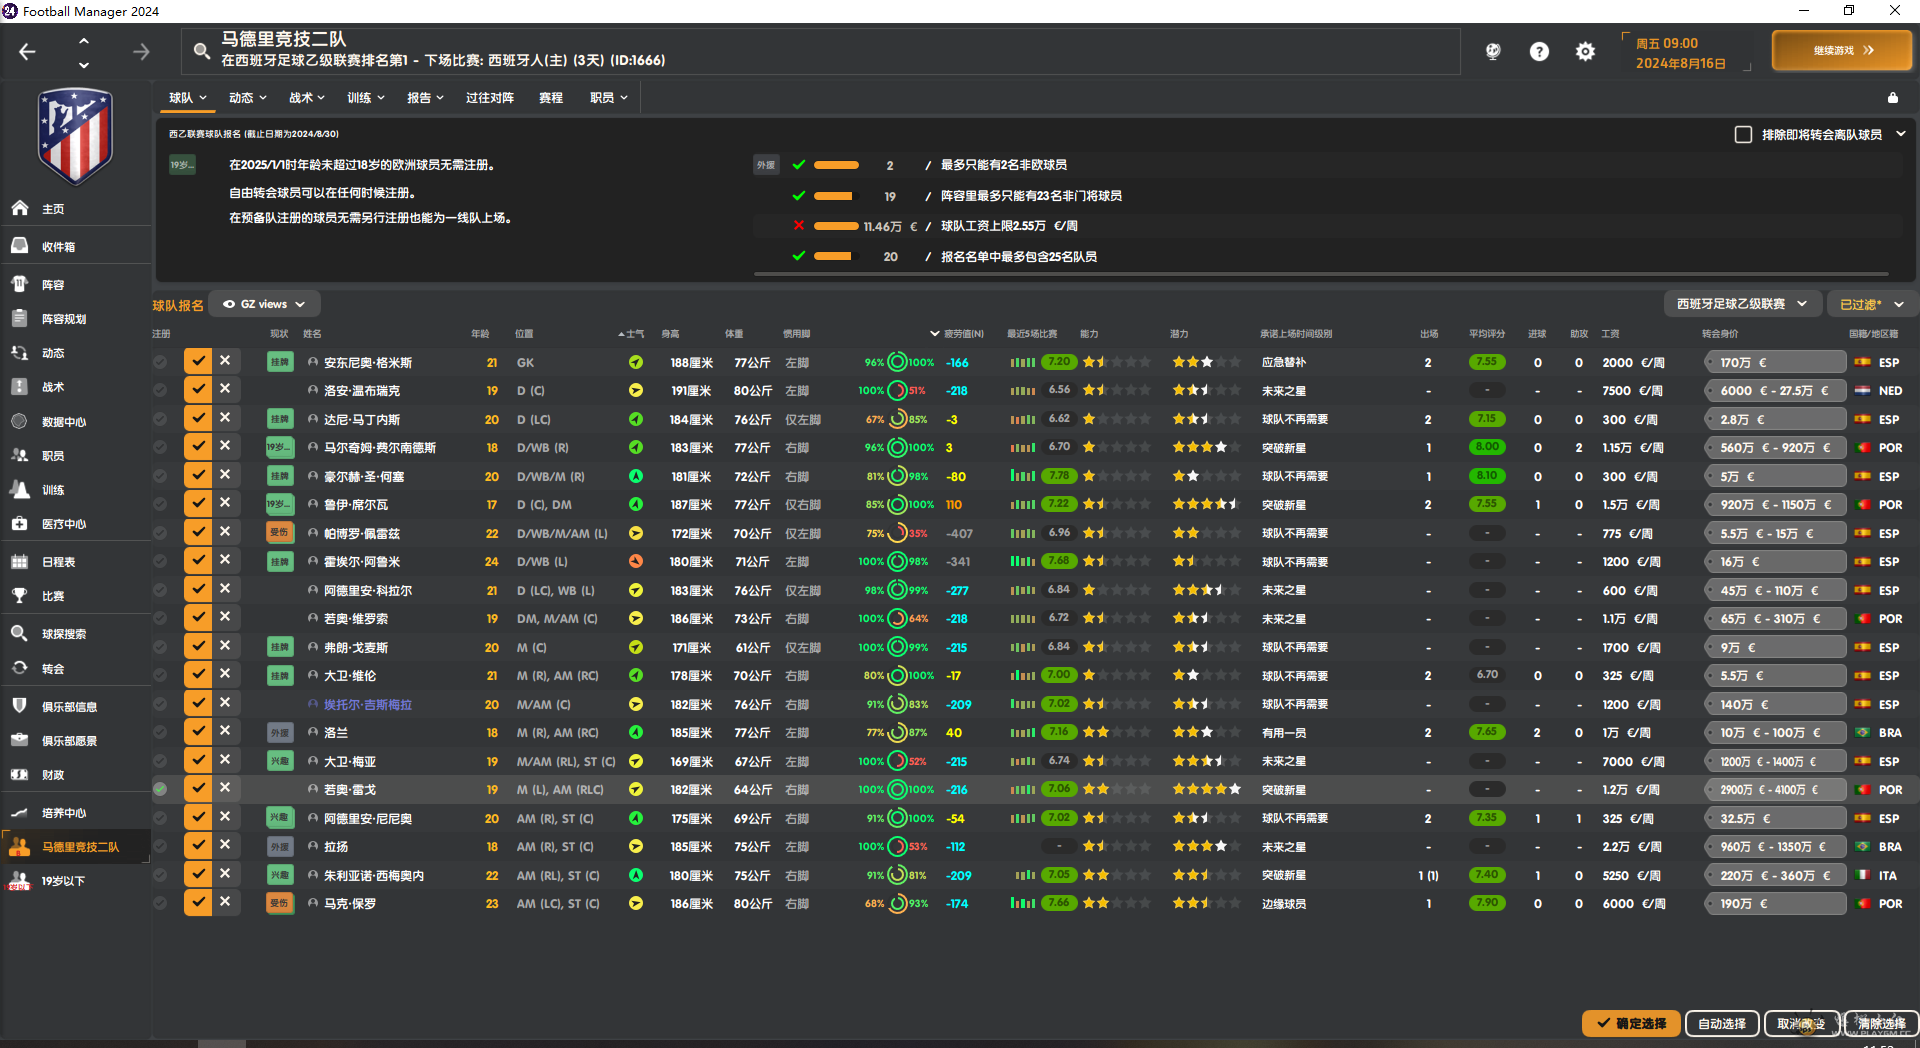Click the 清除选择 button
The height and width of the screenshot is (1048, 1920).
point(1880,1023)
